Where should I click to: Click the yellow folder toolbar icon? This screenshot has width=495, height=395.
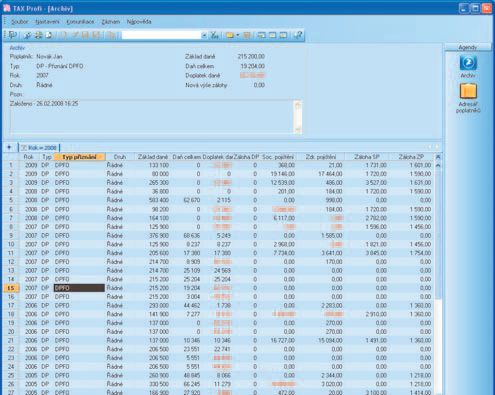click(x=230, y=35)
